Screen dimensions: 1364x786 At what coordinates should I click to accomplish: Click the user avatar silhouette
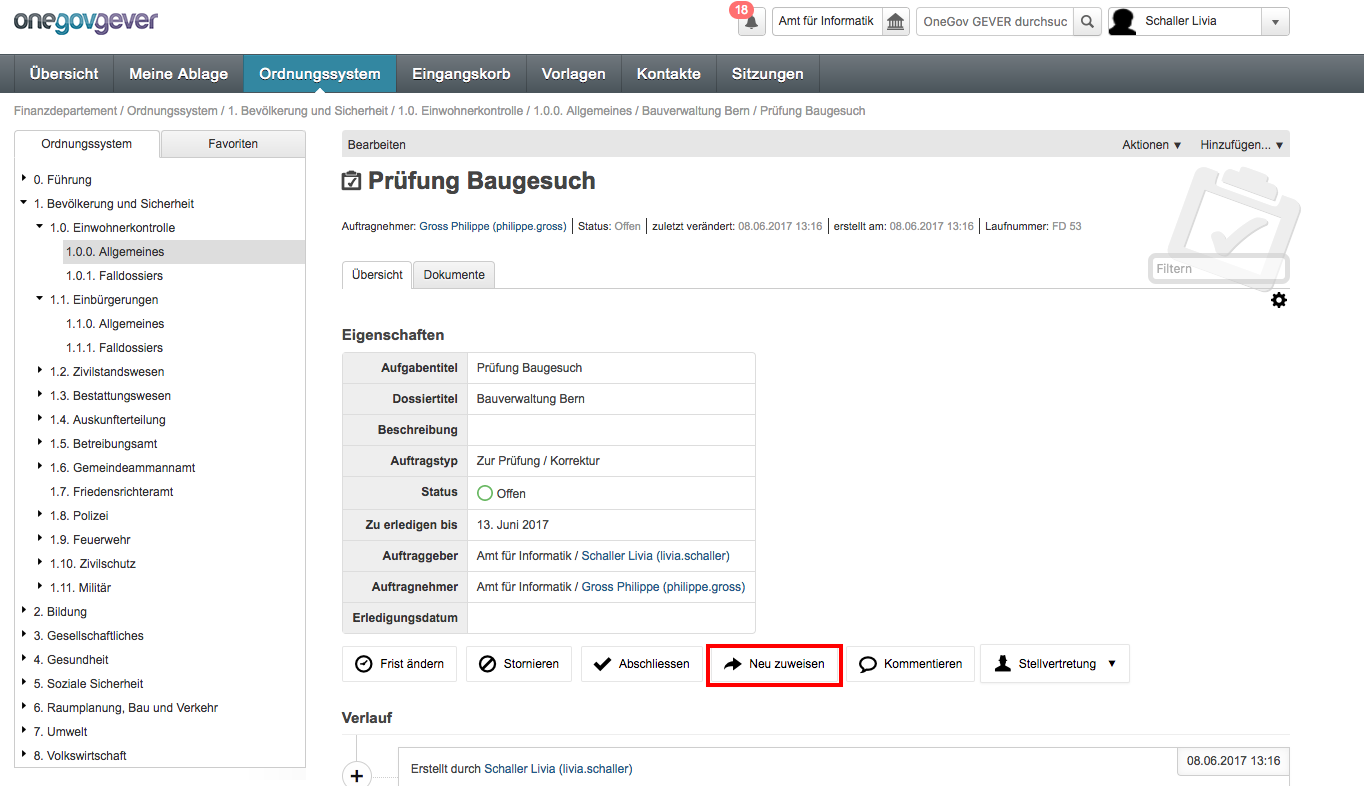pyautogui.click(x=1124, y=21)
